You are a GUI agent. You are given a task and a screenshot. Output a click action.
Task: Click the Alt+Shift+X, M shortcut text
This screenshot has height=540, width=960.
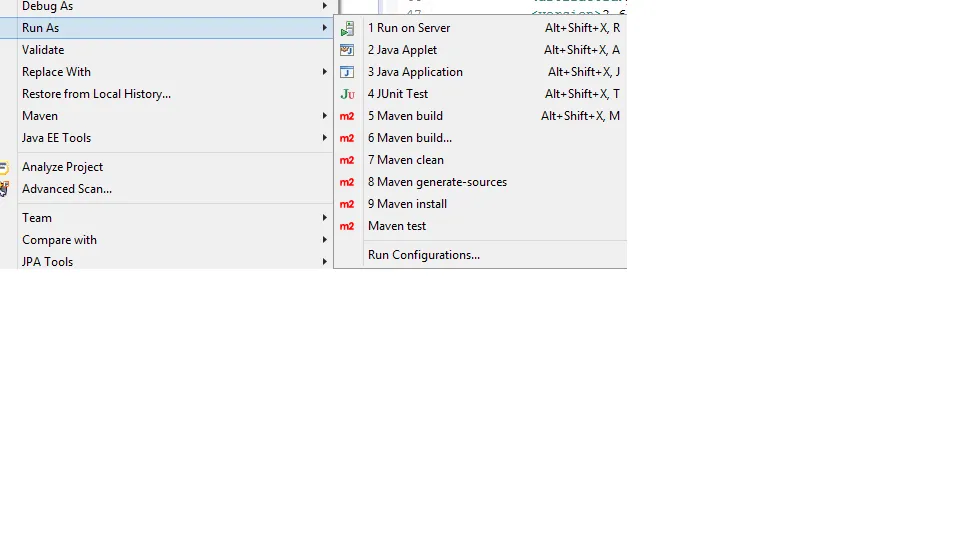coord(580,116)
